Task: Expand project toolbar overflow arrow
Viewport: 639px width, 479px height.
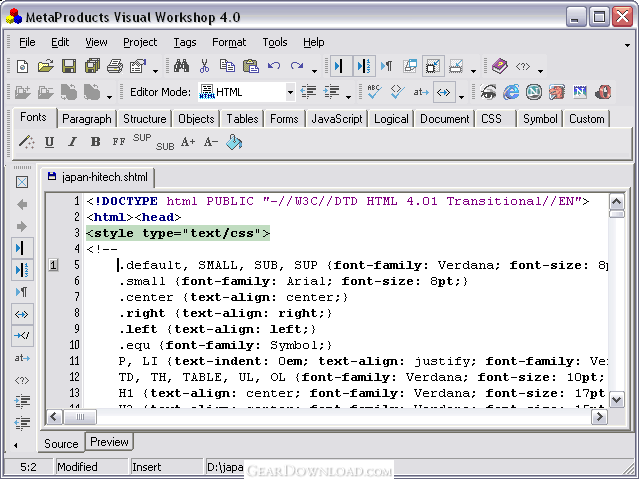Action: (109, 97)
